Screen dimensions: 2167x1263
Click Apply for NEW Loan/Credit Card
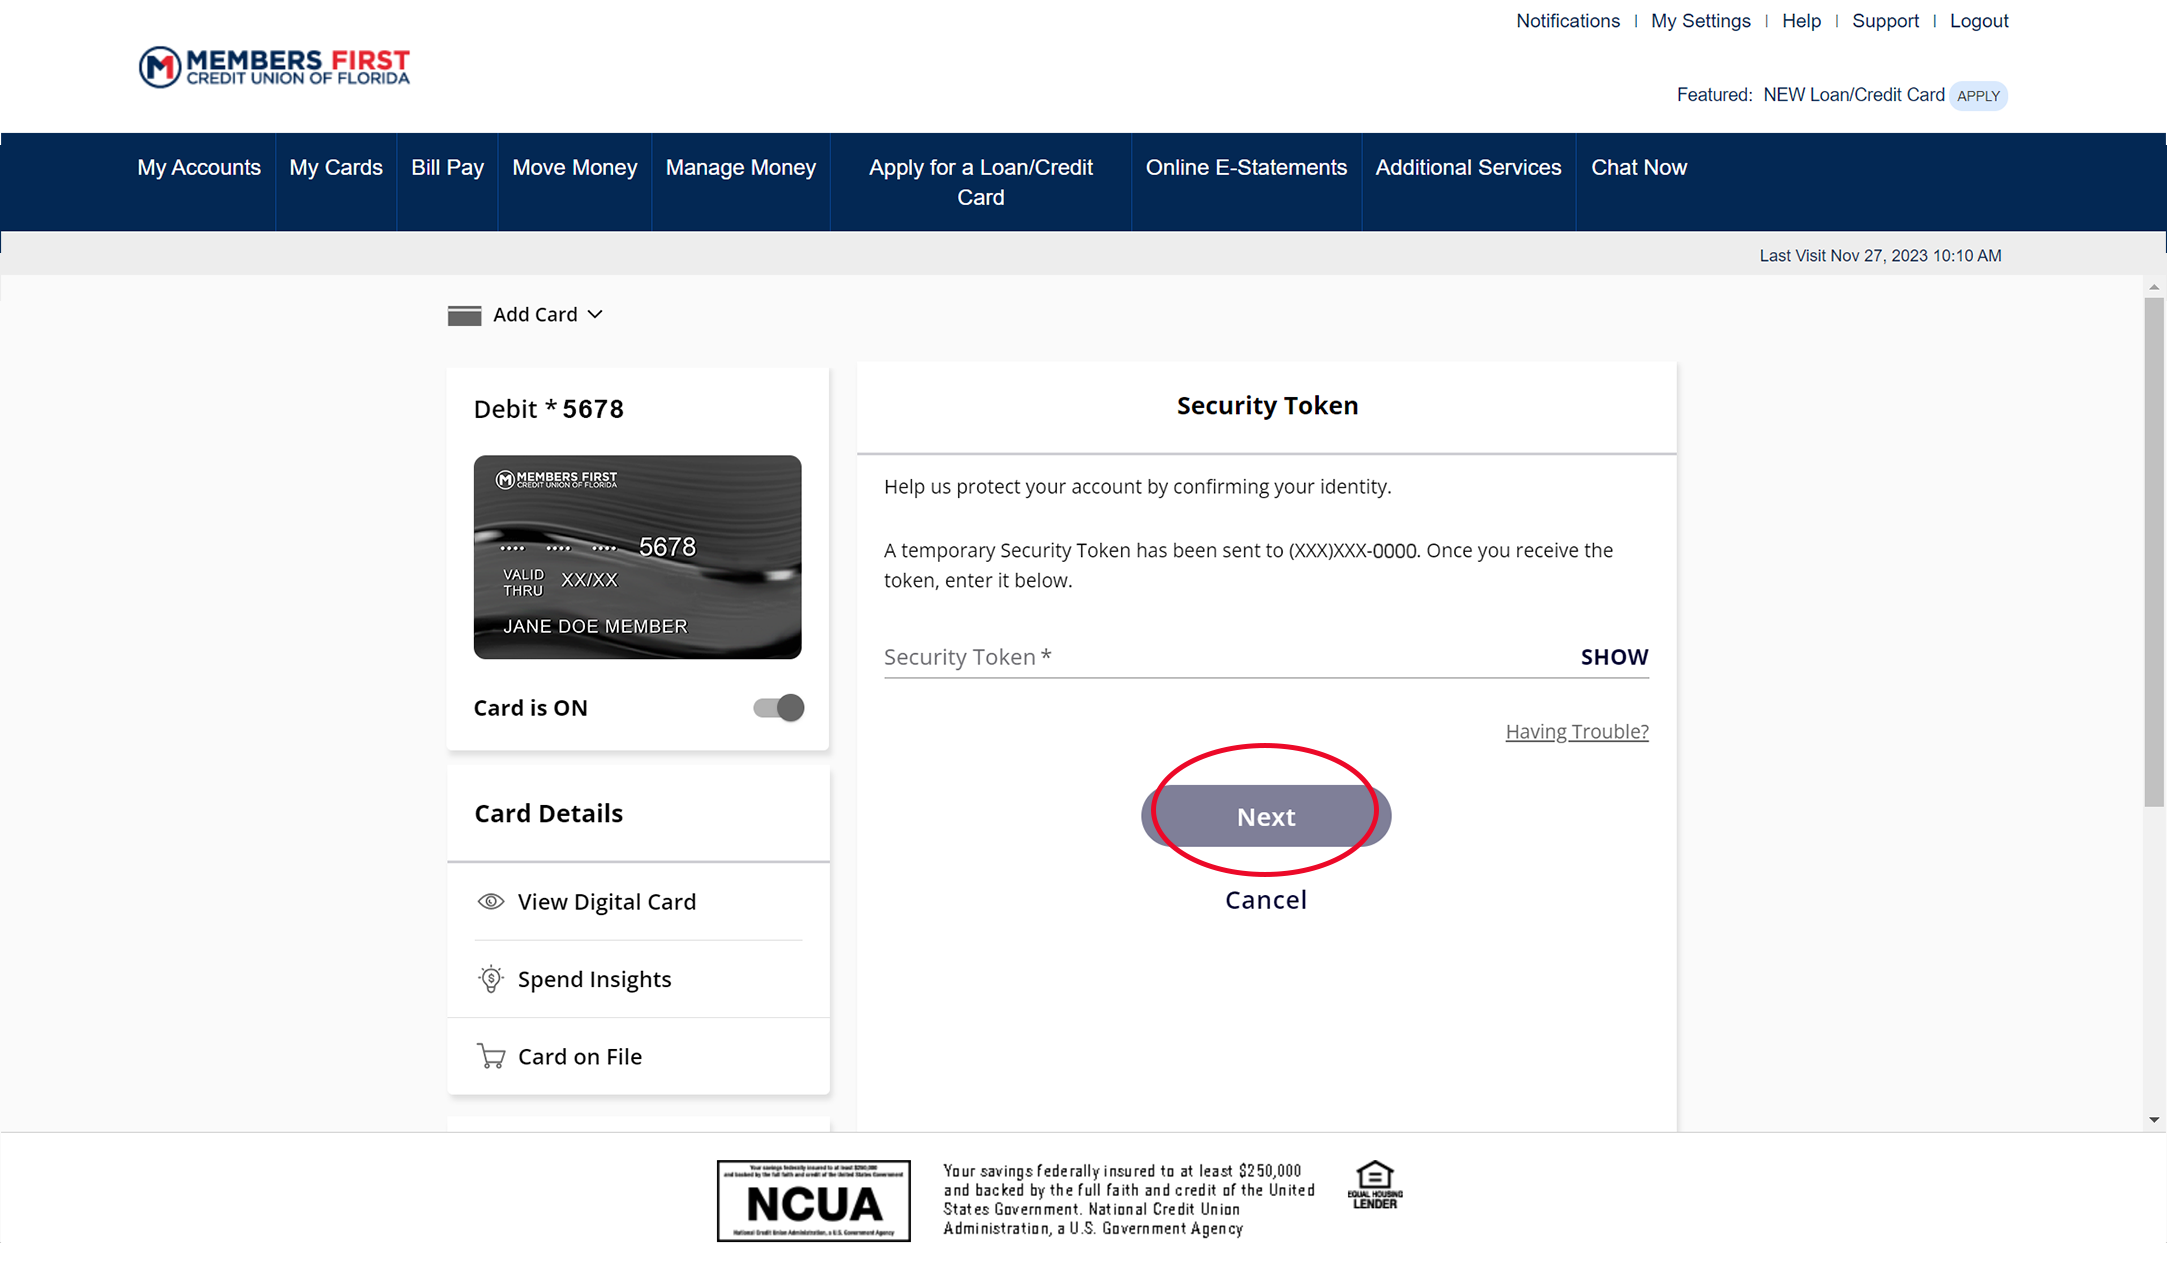[1978, 96]
